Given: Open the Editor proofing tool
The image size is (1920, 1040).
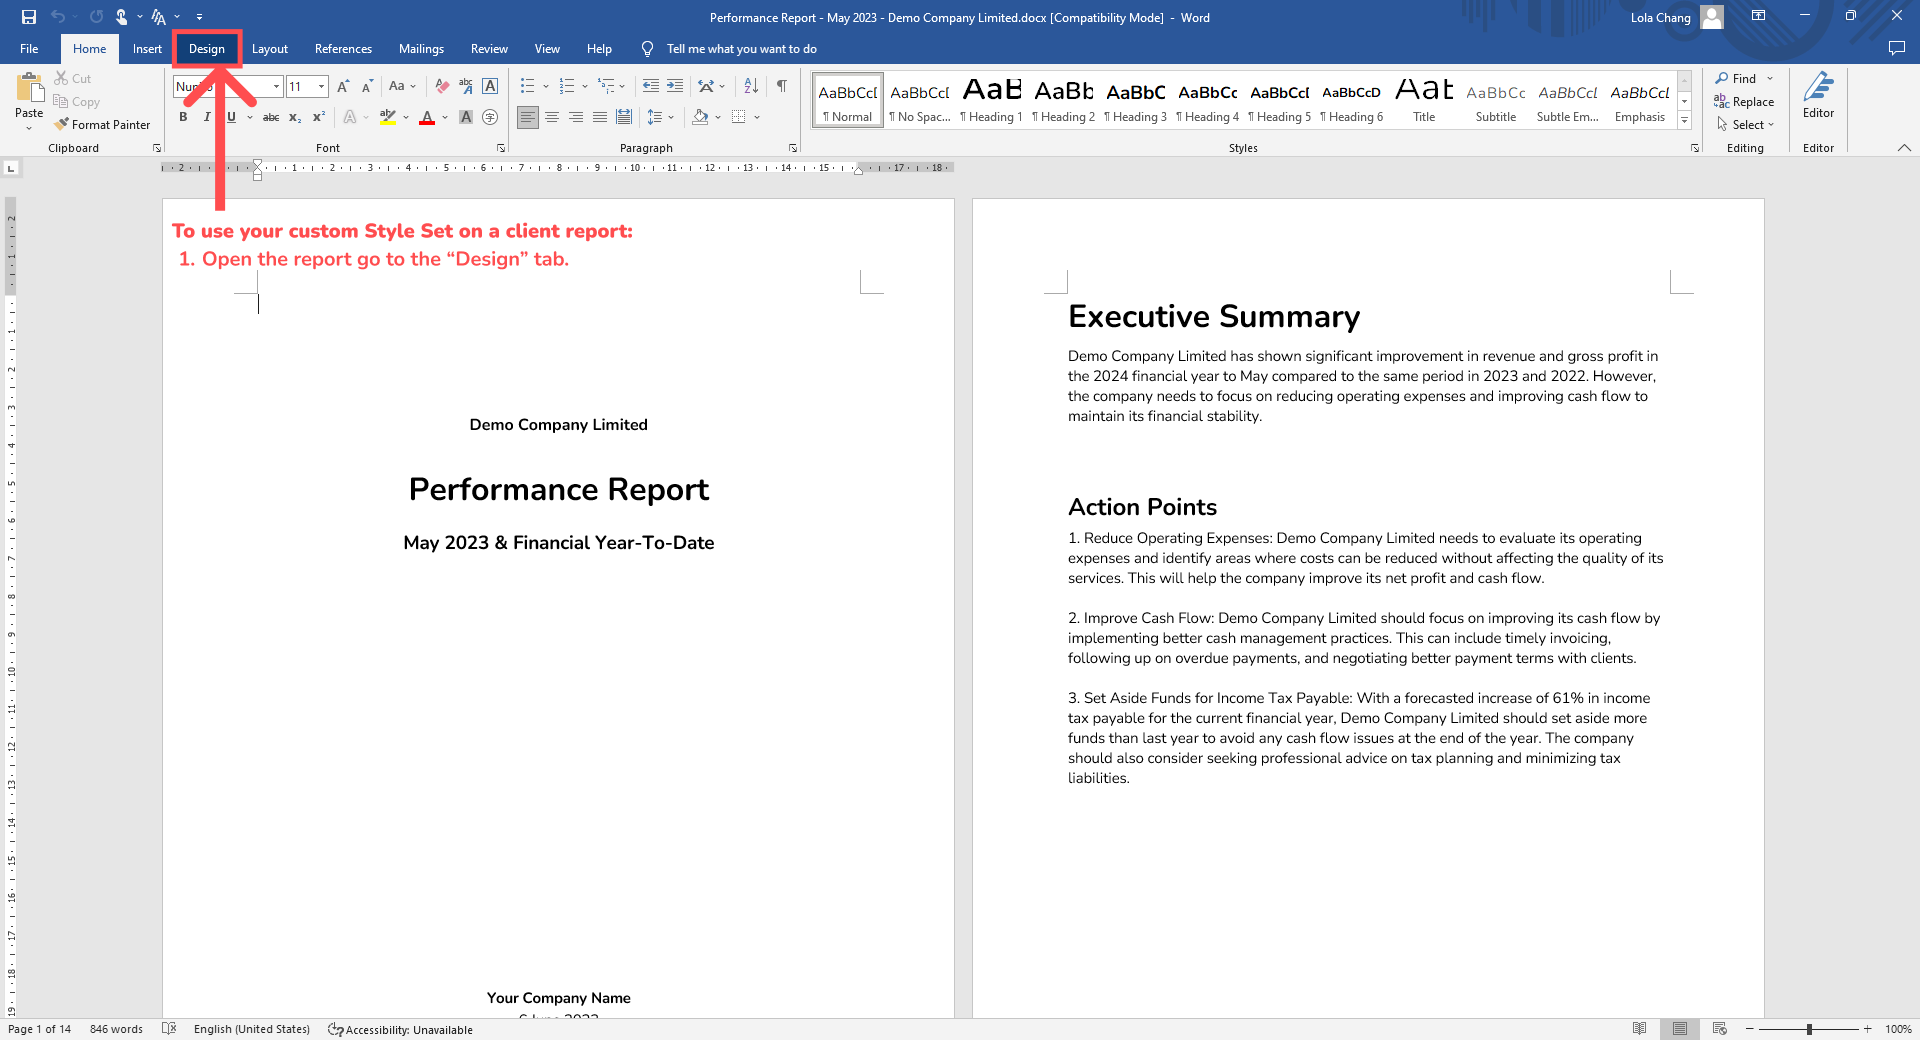Looking at the screenshot, I should tap(1817, 96).
